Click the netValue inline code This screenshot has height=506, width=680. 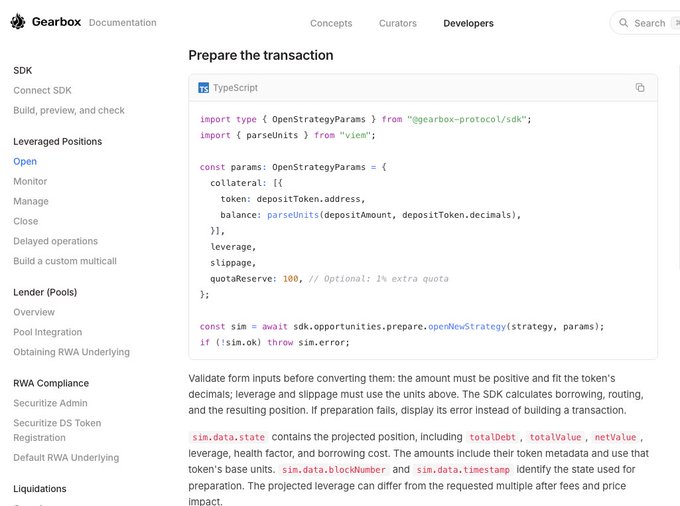pyautogui.click(x=615, y=437)
